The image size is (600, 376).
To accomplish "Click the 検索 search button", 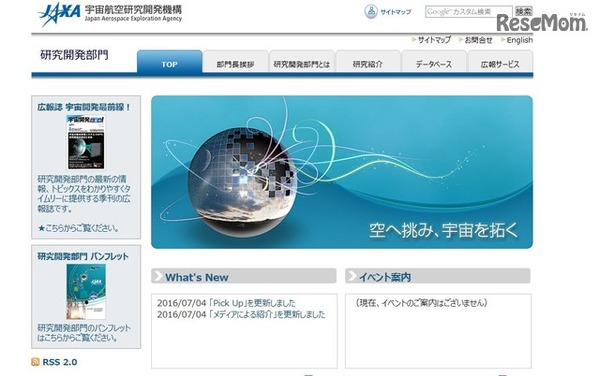I will [523, 11].
